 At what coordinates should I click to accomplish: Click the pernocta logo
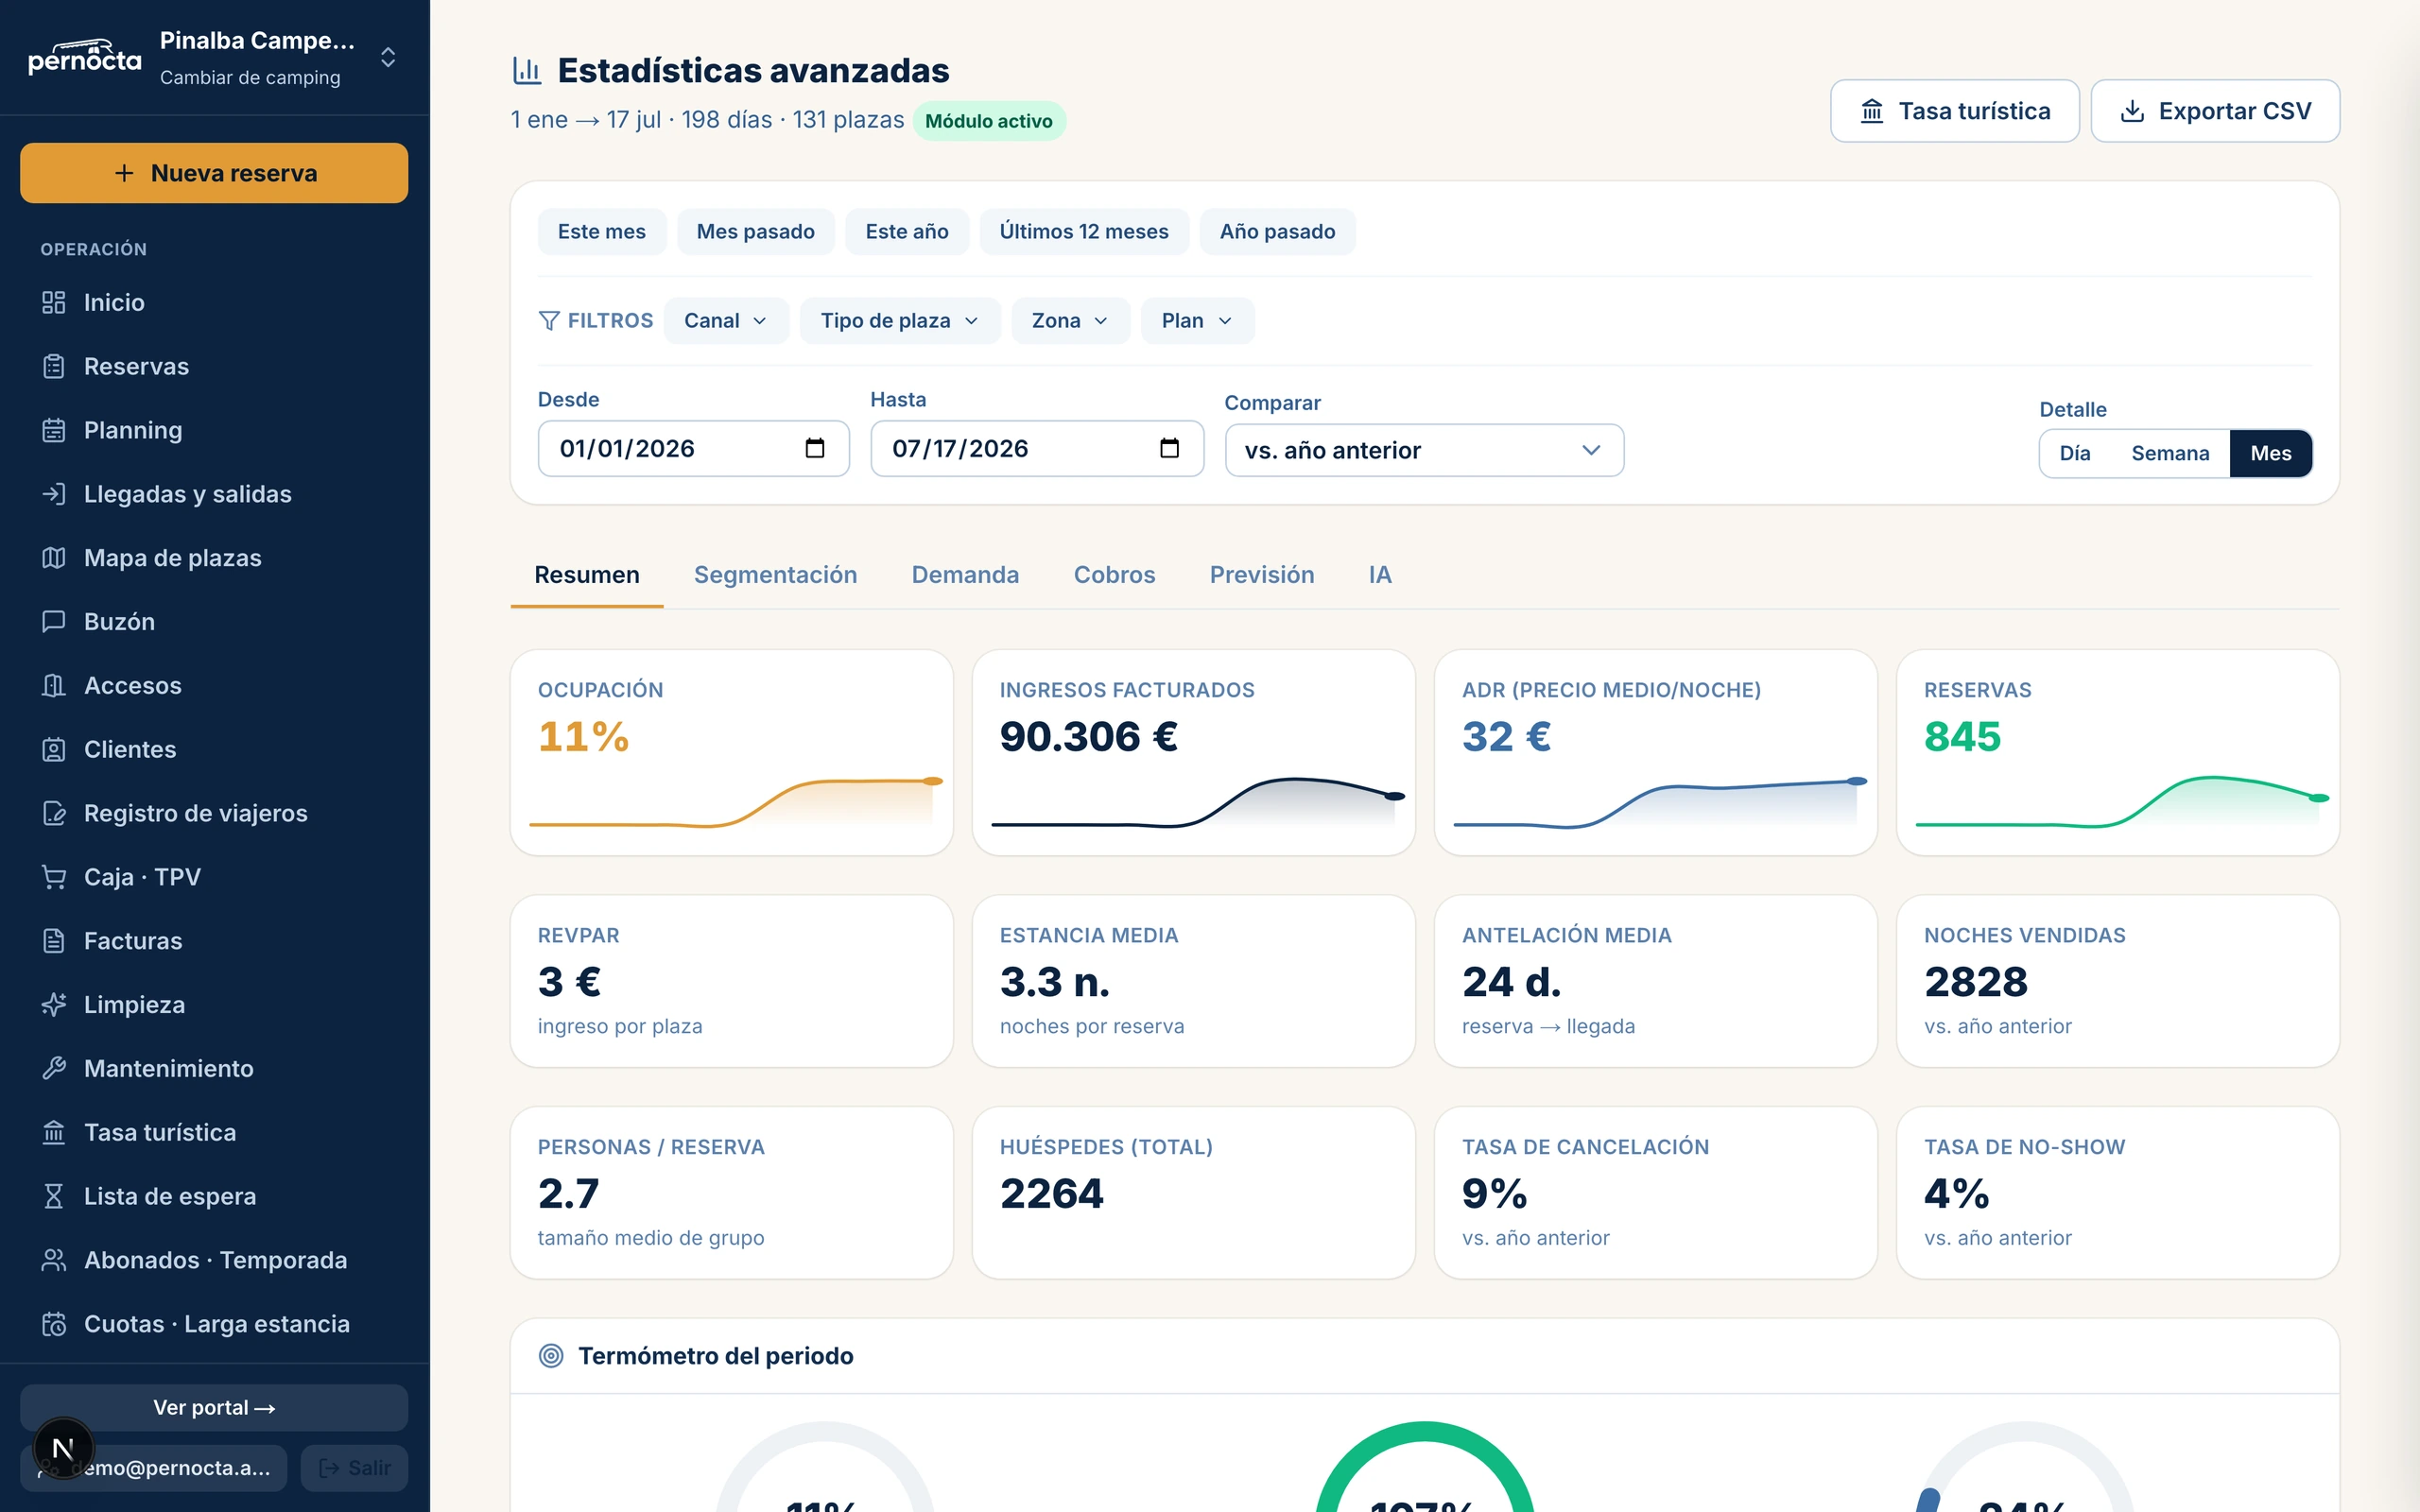(x=85, y=57)
